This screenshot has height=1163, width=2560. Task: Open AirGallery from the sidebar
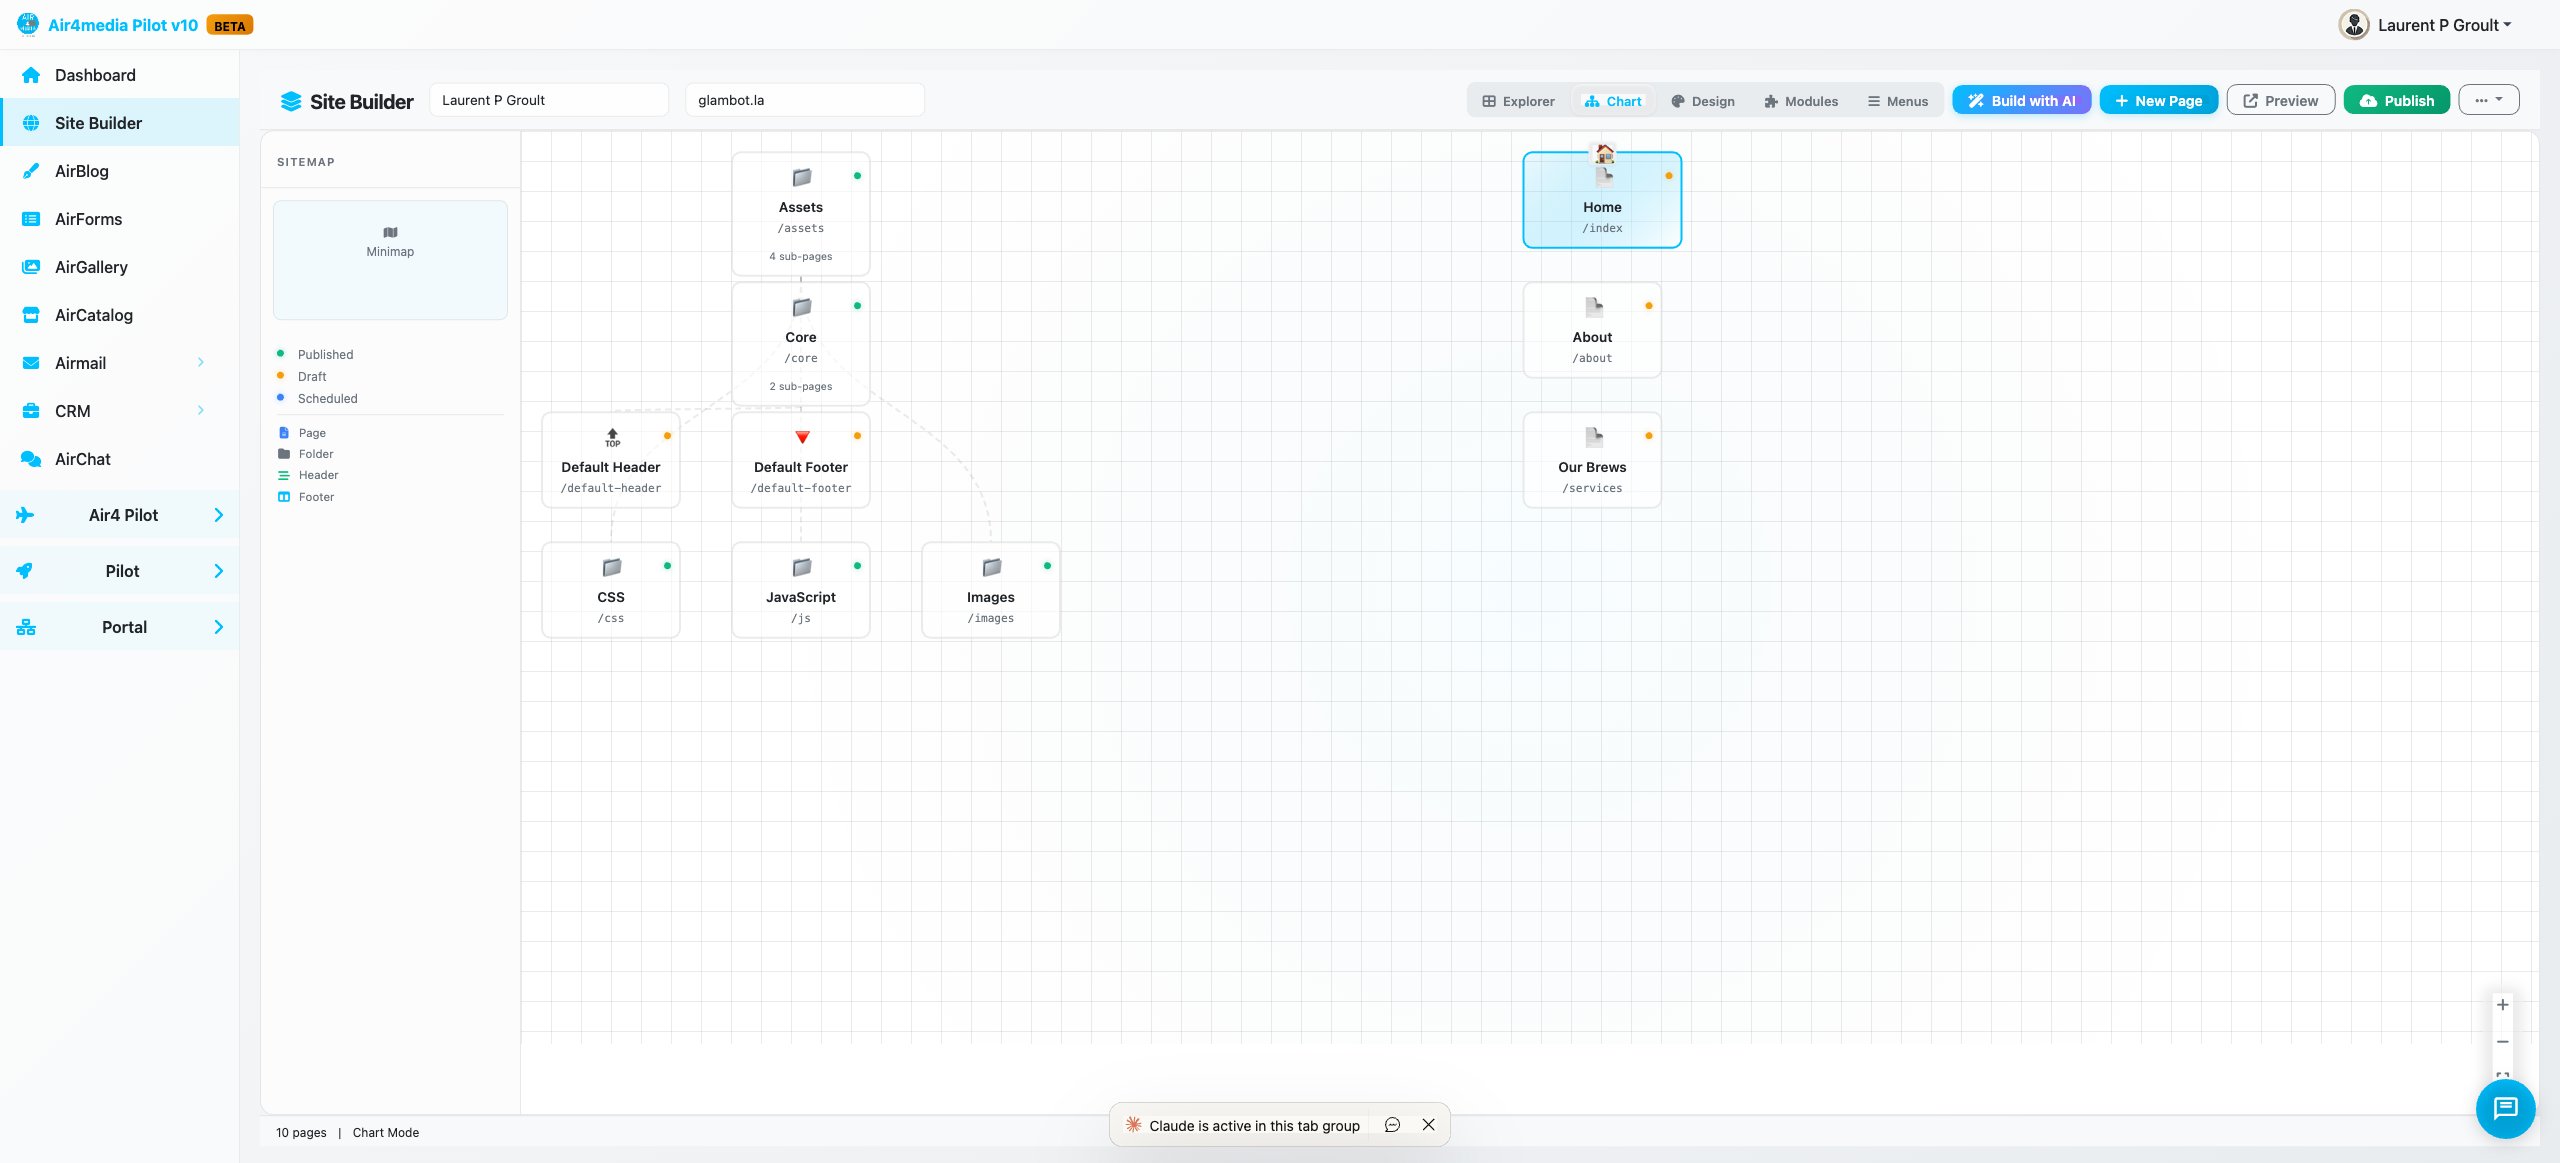pos(29,267)
